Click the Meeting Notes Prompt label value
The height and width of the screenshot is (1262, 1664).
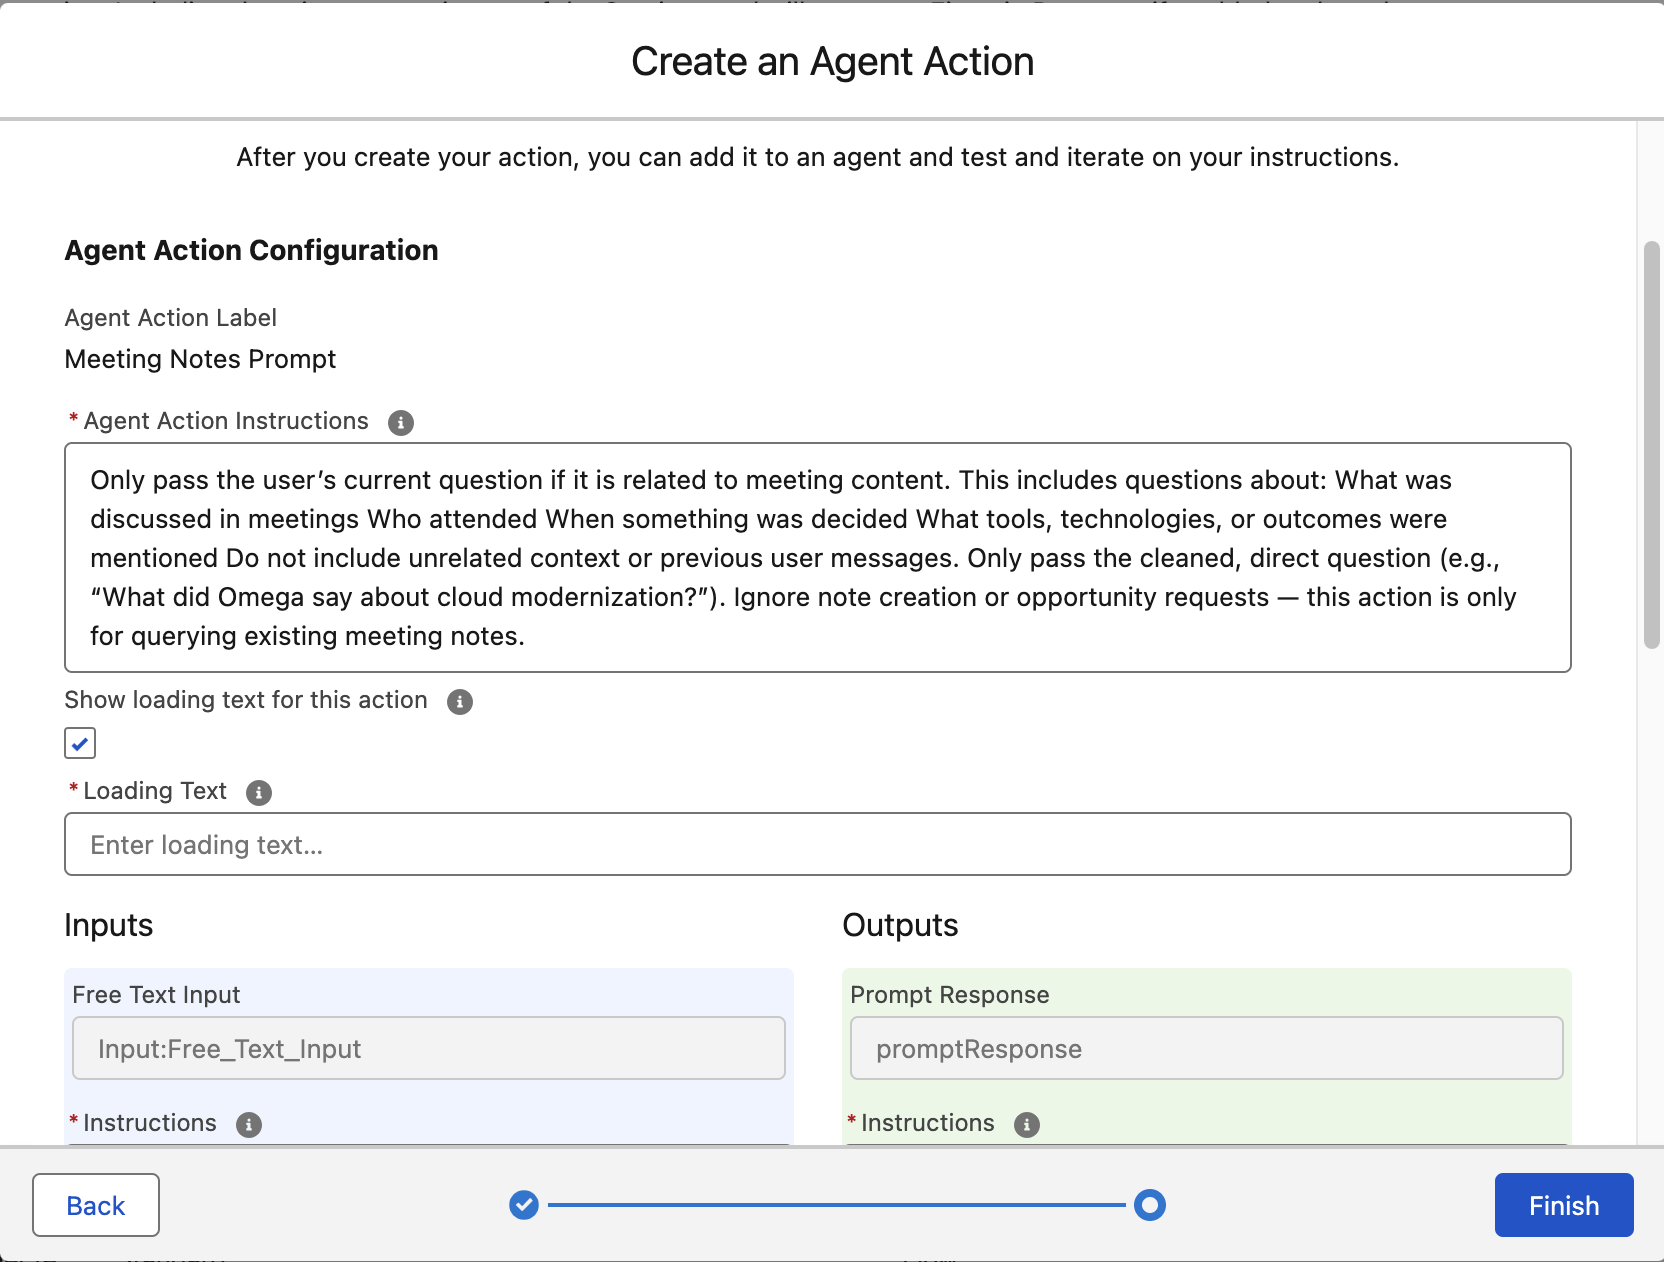(x=200, y=359)
